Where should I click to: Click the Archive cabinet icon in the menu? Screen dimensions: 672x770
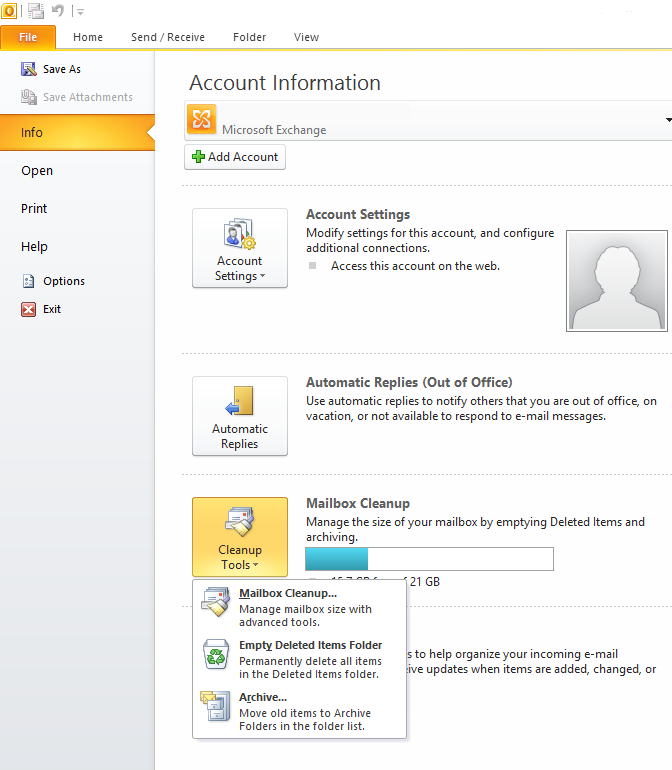[215, 706]
